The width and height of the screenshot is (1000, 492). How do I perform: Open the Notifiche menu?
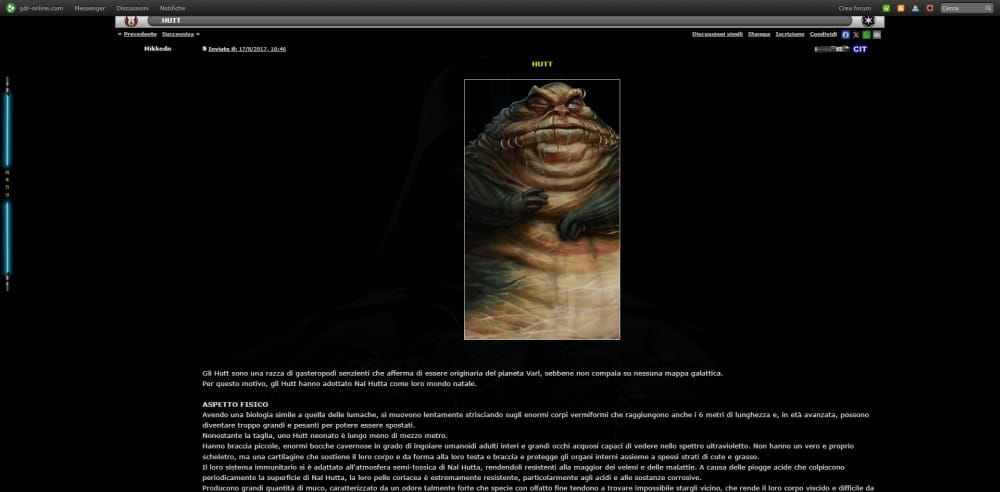[173, 8]
